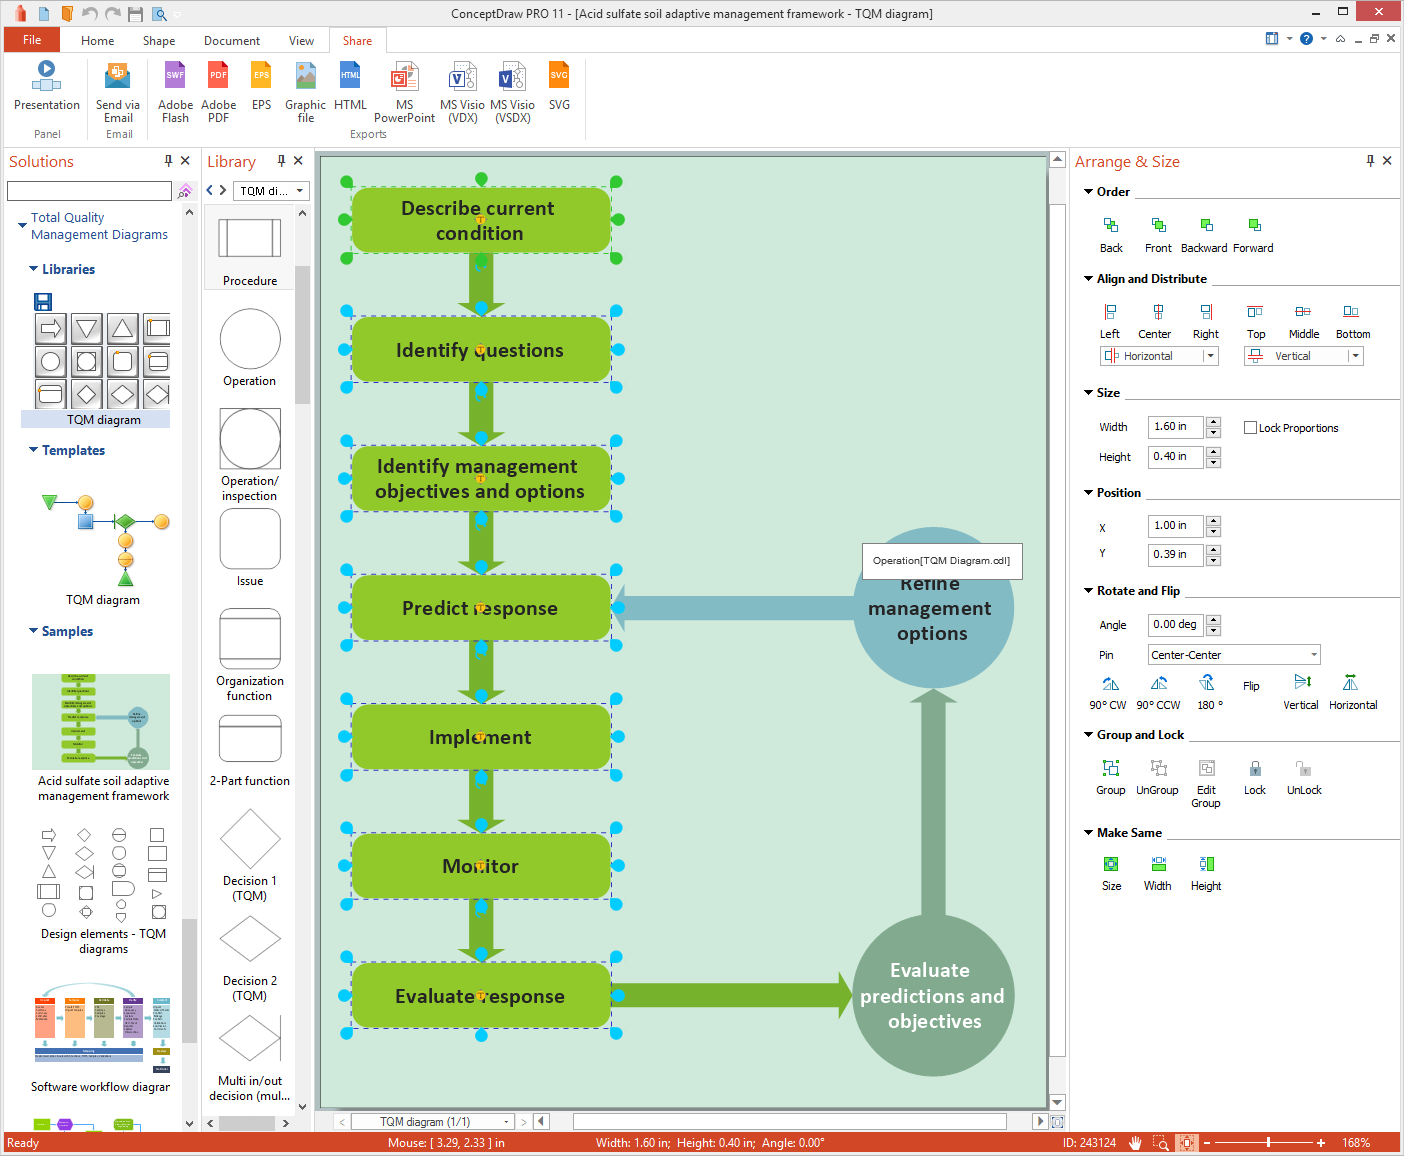Export to MS PowerPoint
Viewport: 1404px width, 1156px height.
[x=404, y=78]
